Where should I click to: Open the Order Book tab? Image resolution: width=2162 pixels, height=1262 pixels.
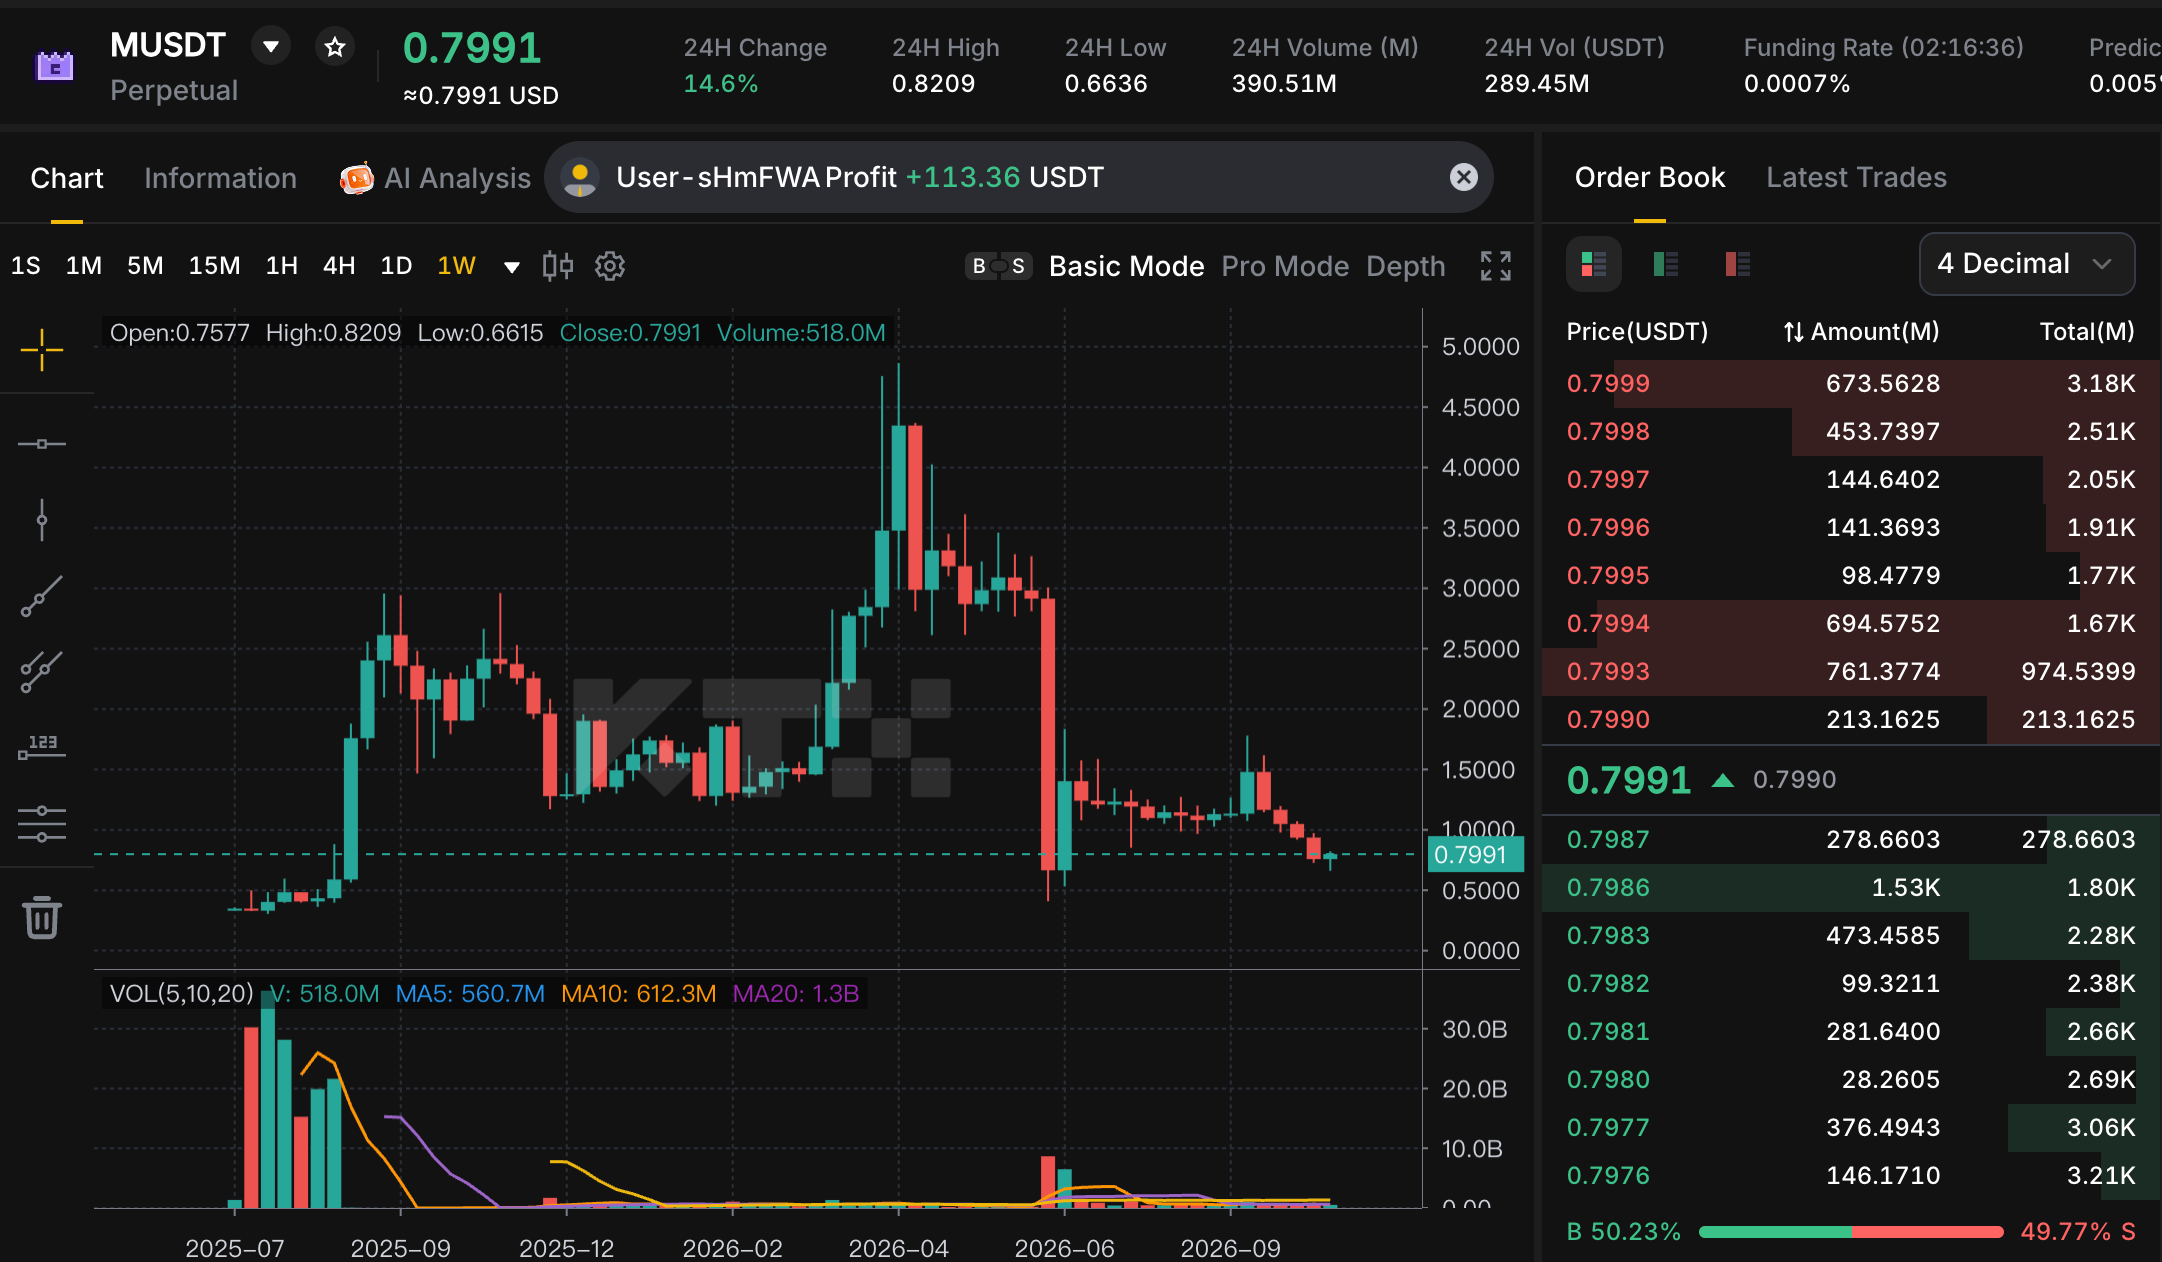coord(1650,177)
